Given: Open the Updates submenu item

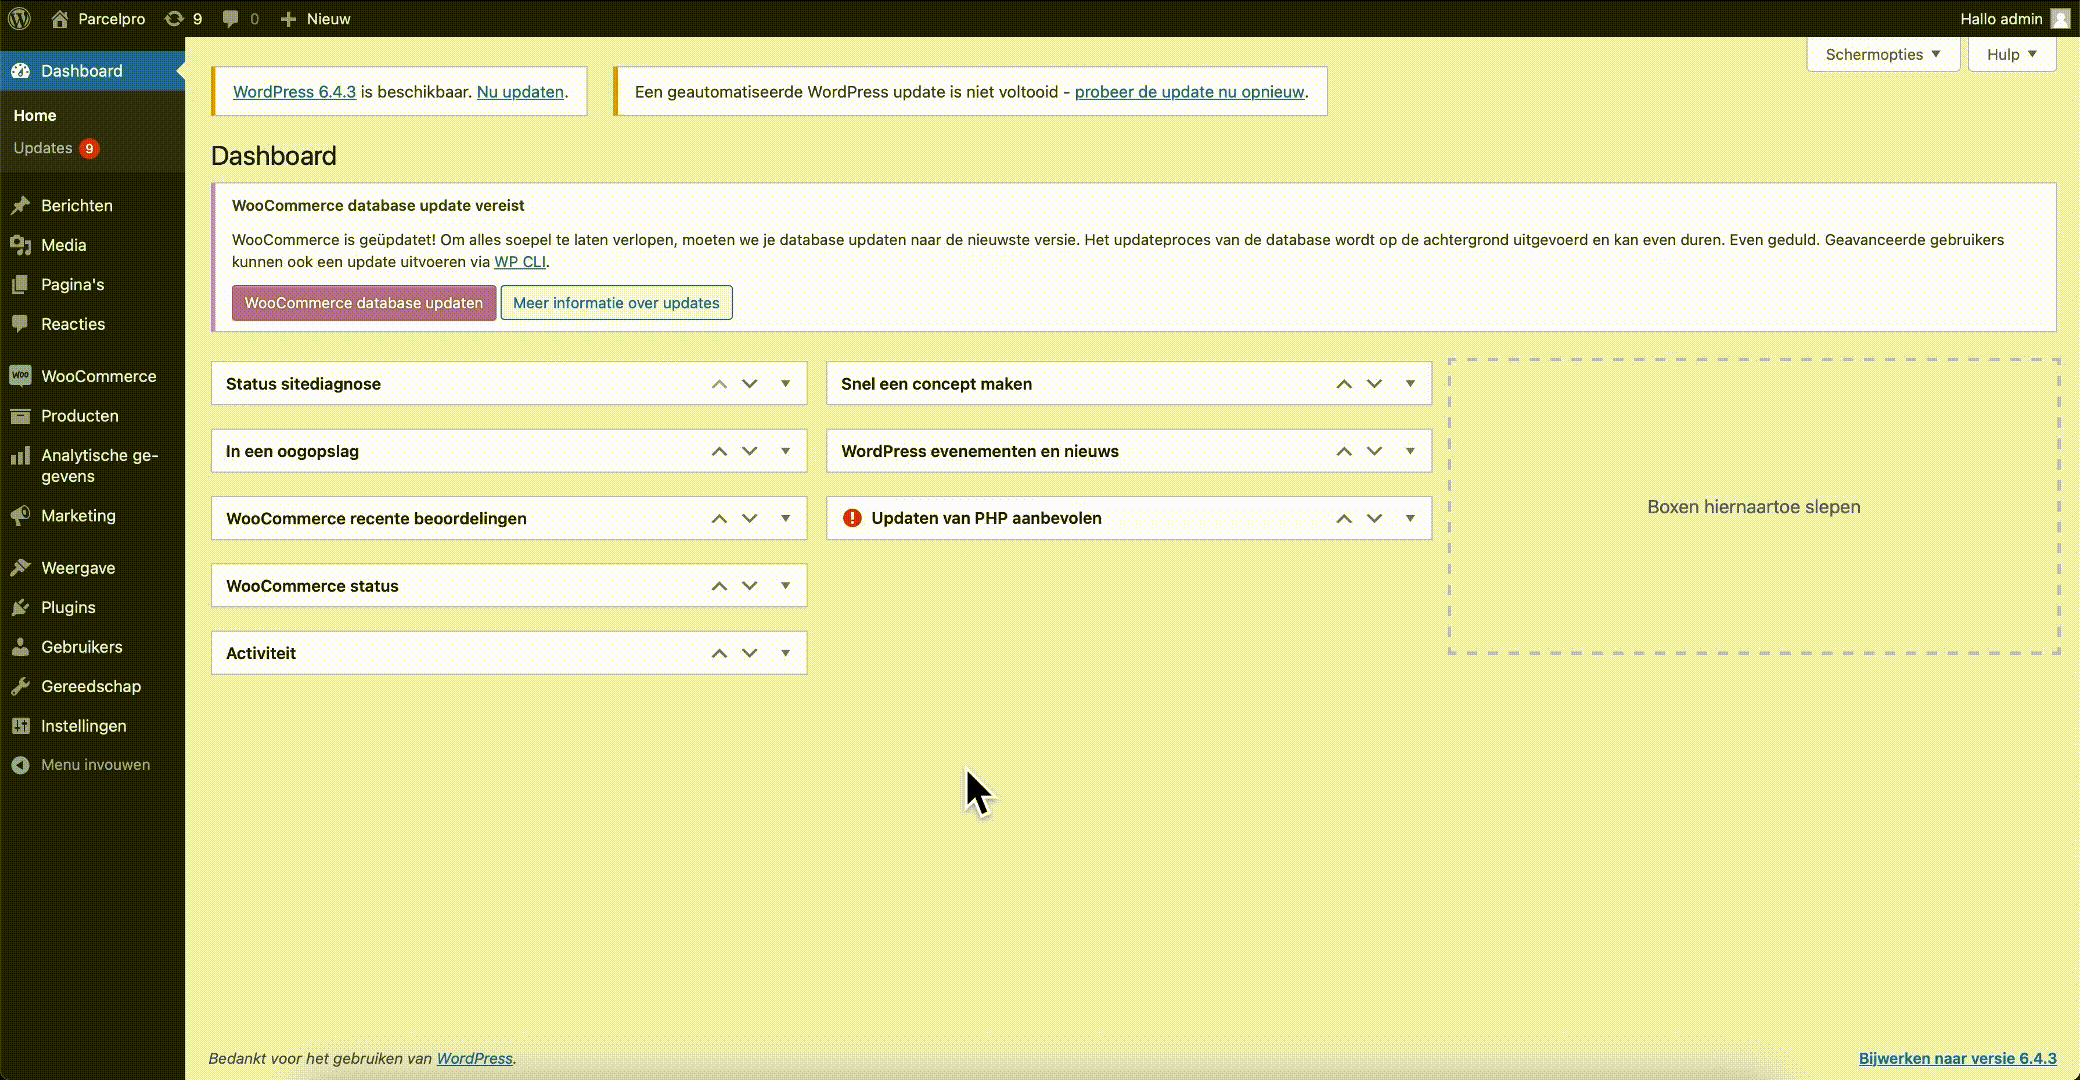Looking at the screenshot, I should click(x=56, y=148).
